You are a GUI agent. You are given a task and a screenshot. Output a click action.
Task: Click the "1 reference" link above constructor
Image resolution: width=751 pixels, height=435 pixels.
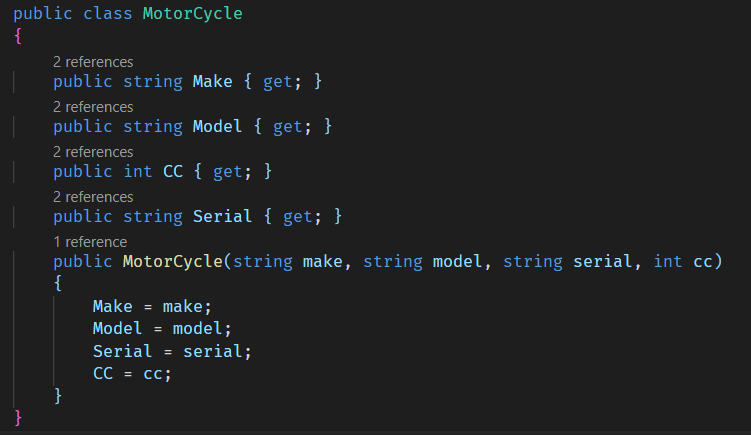(90, 242)
